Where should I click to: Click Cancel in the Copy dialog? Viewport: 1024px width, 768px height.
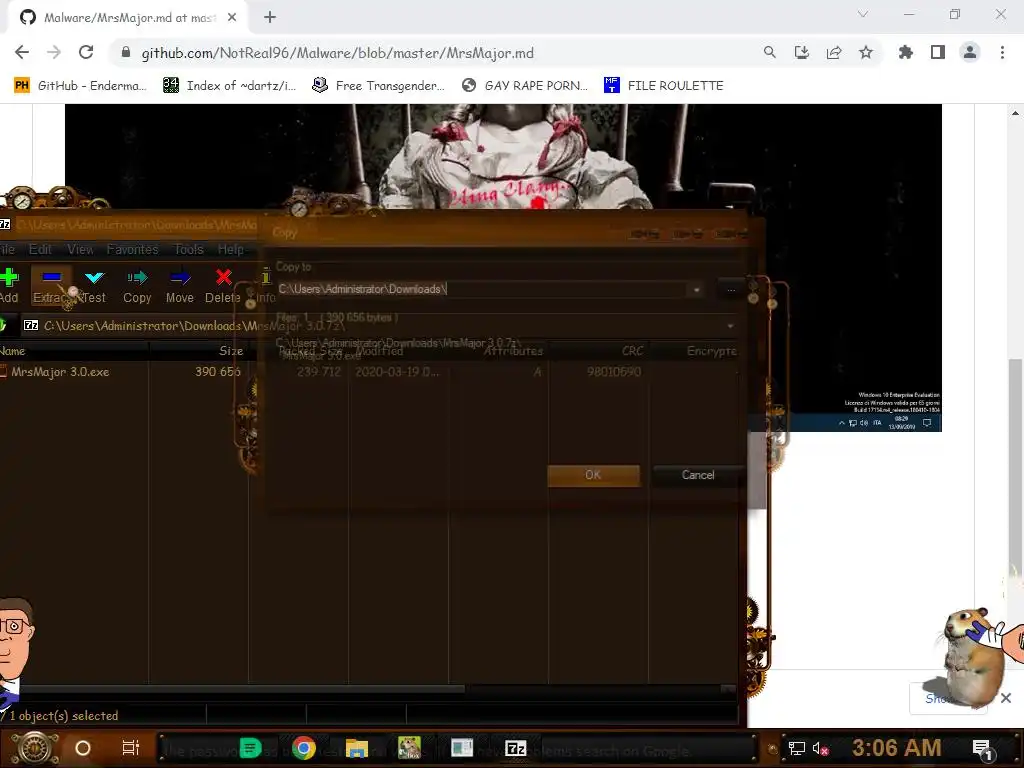click(x=697, y=475)
